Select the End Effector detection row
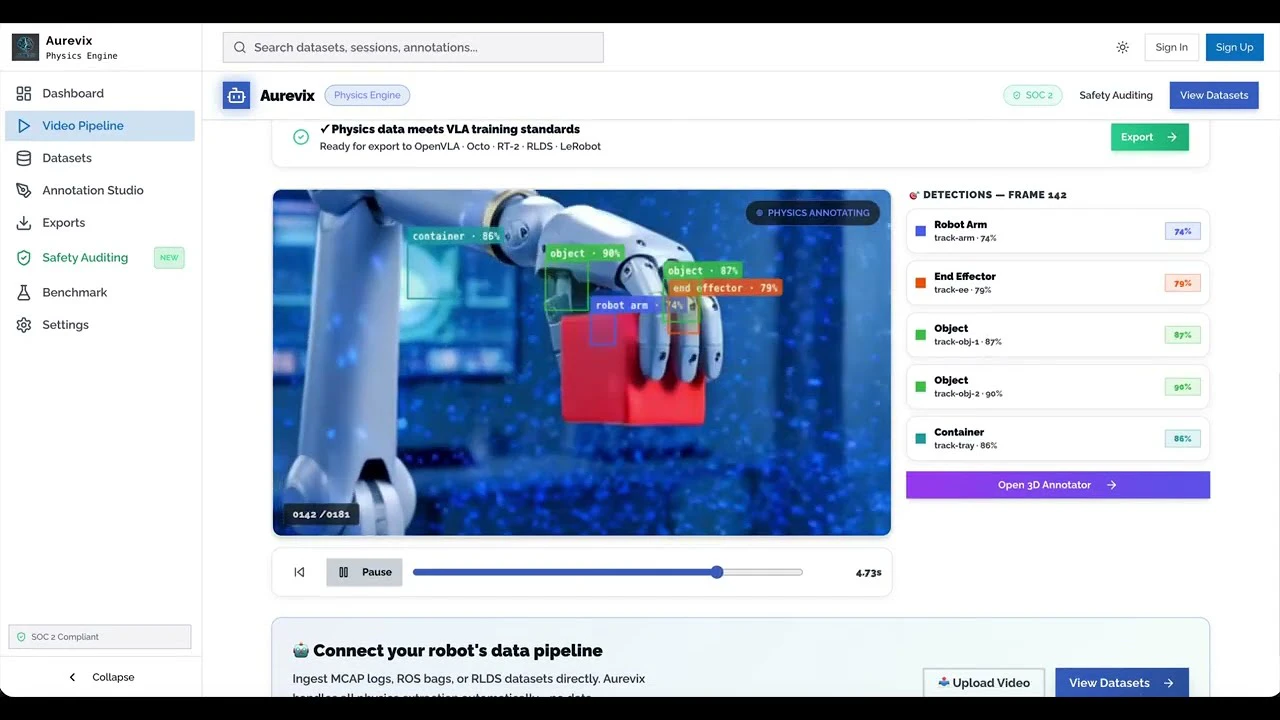Screen dimensions: 1280x720 point(1058,283)
